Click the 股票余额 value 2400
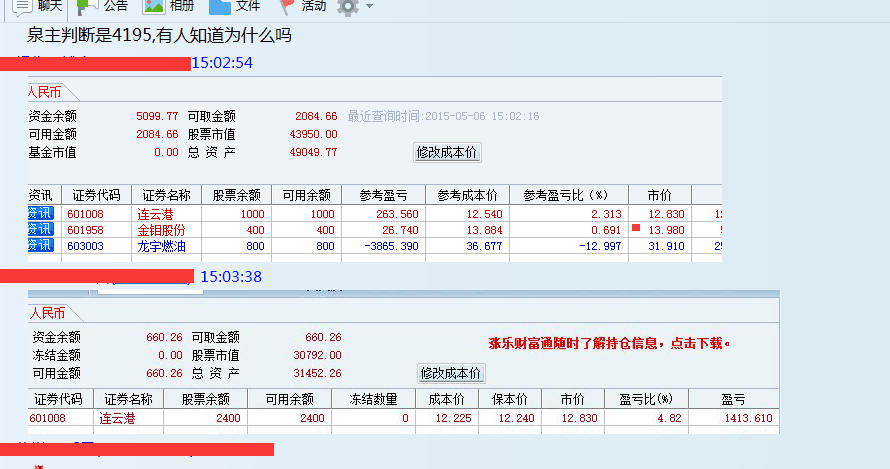The height and width of the screenshot is (469, 890). [228, 418]
